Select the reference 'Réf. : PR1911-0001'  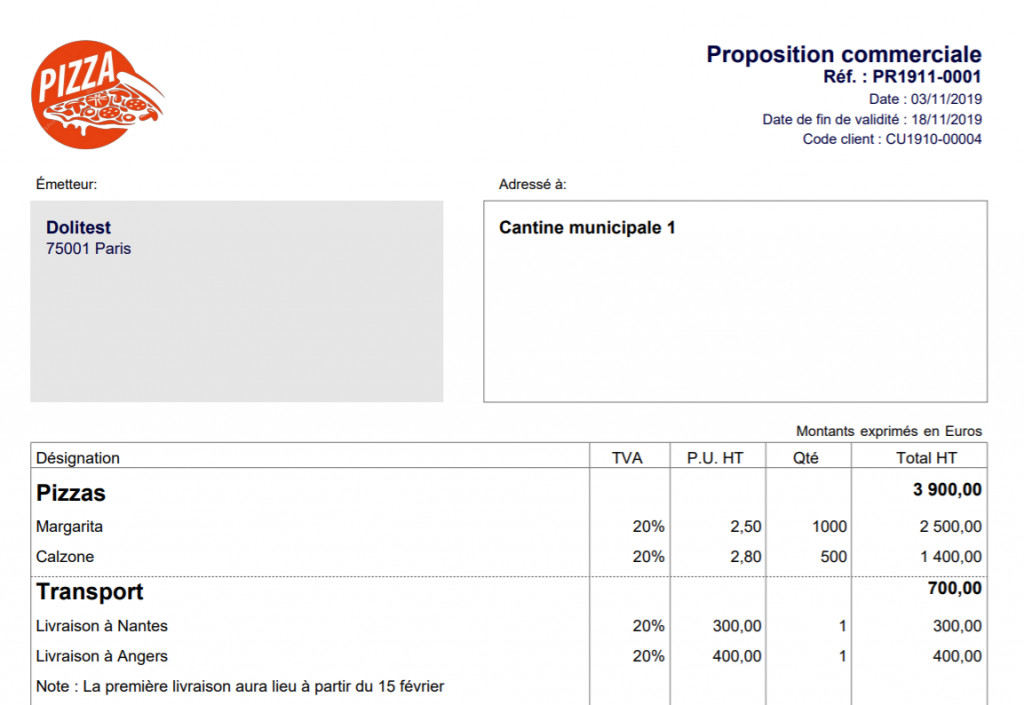(902, 77)
